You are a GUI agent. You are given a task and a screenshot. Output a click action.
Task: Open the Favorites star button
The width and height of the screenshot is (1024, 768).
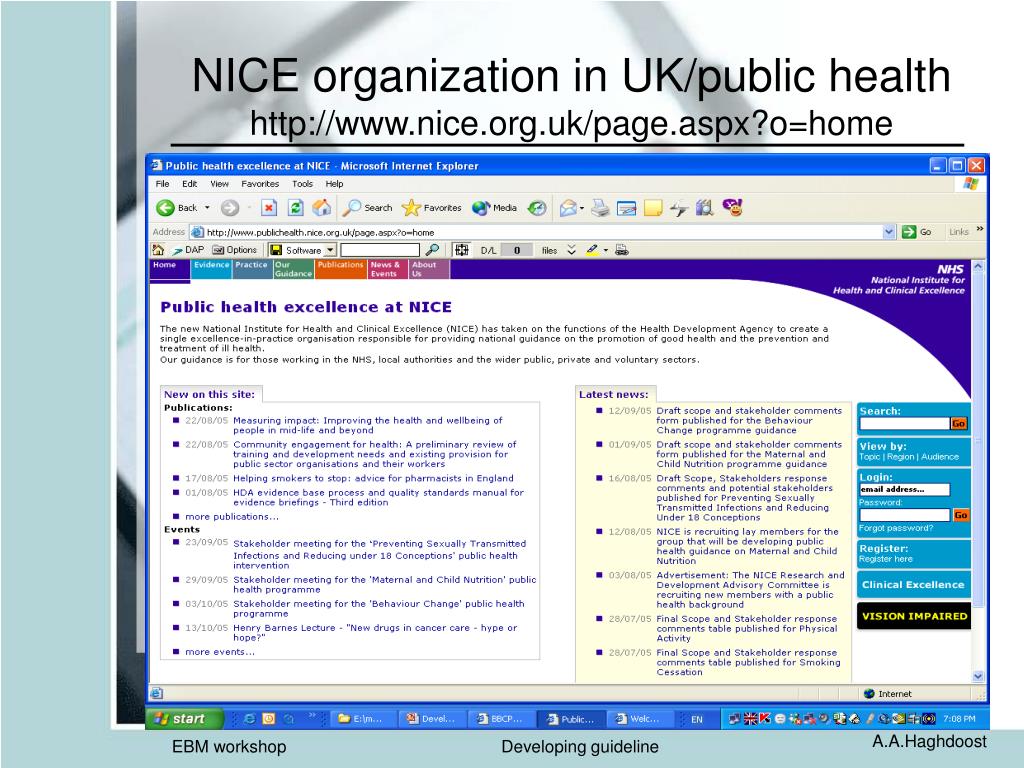click(432, 208)
